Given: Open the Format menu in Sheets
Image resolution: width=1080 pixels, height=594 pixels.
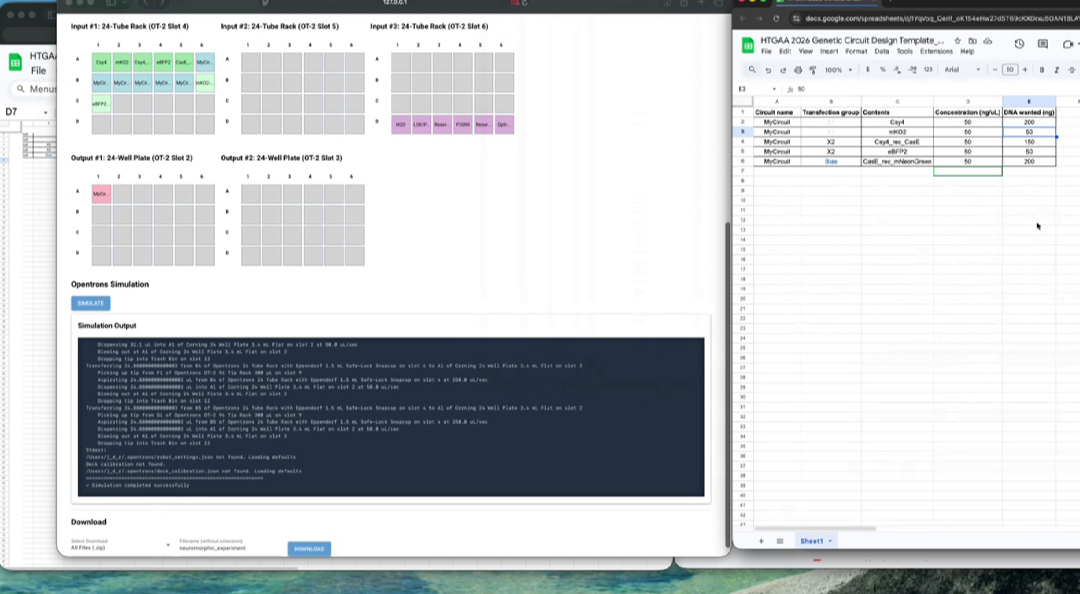Looking at the screenshot, I should (856, 52).
